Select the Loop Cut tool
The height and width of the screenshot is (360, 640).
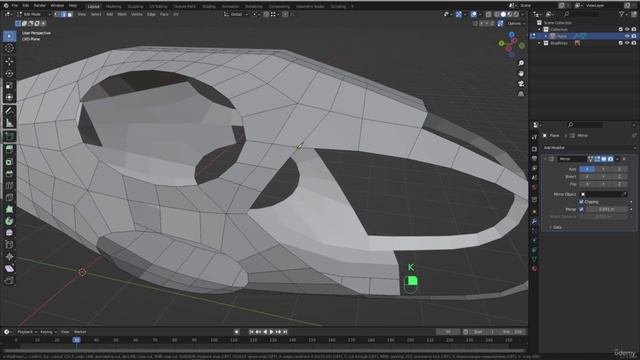point(9,186)
